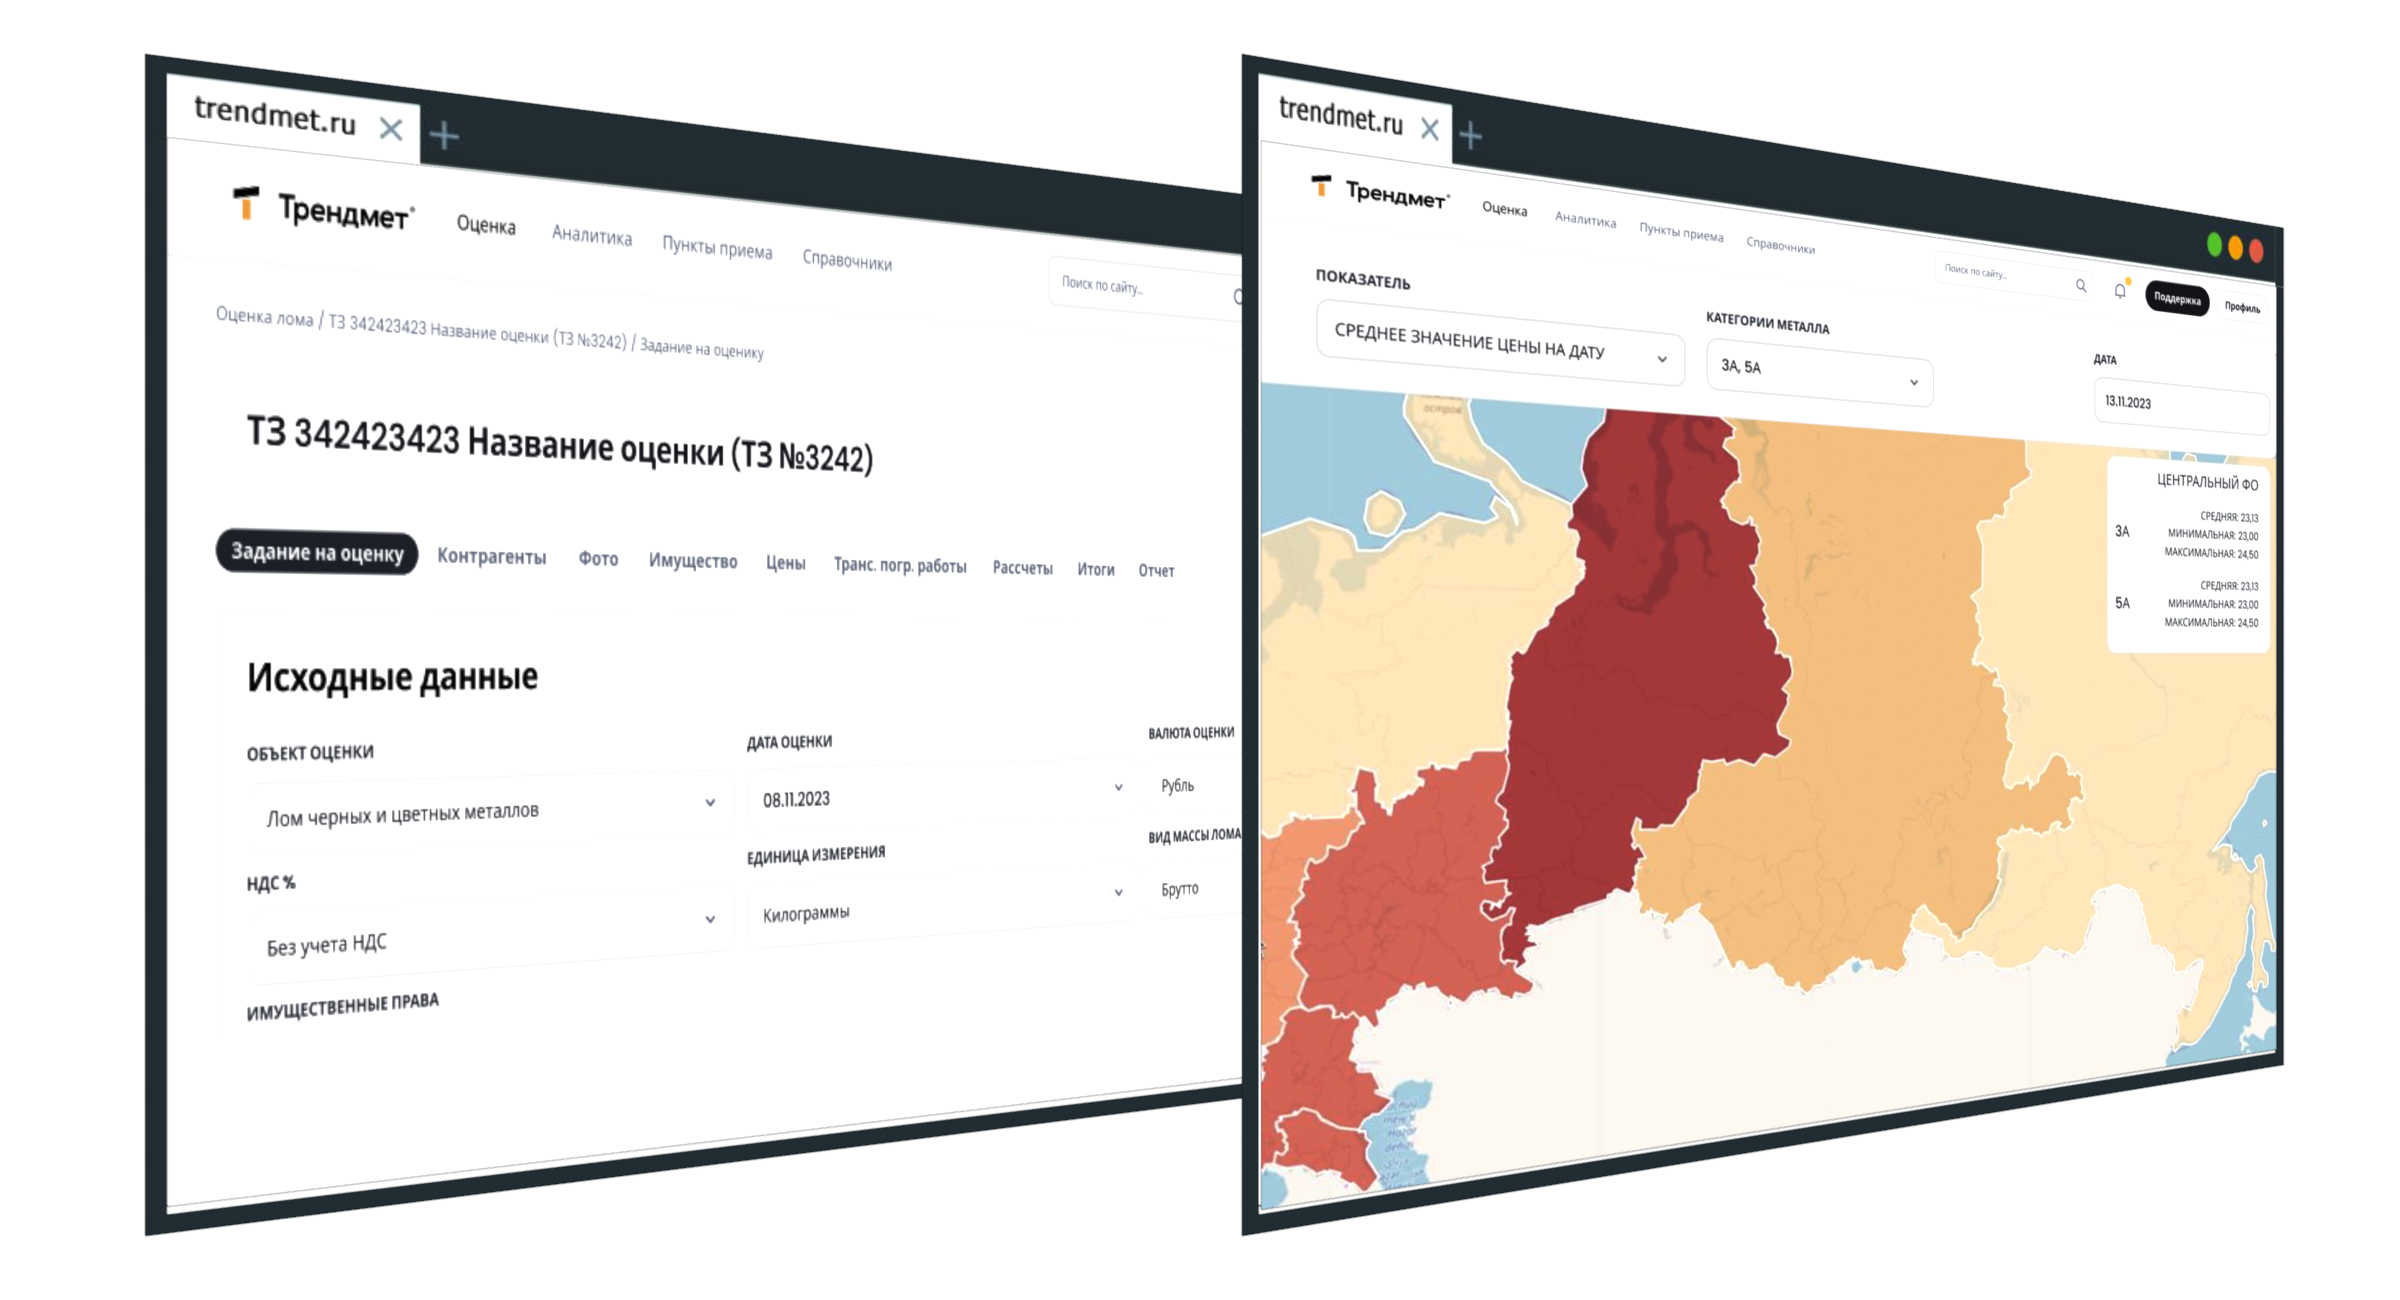This screenshot has height=1300, width=2400.
Task: Open a new tab in right browser
Action: click(x=1470, y=135)
